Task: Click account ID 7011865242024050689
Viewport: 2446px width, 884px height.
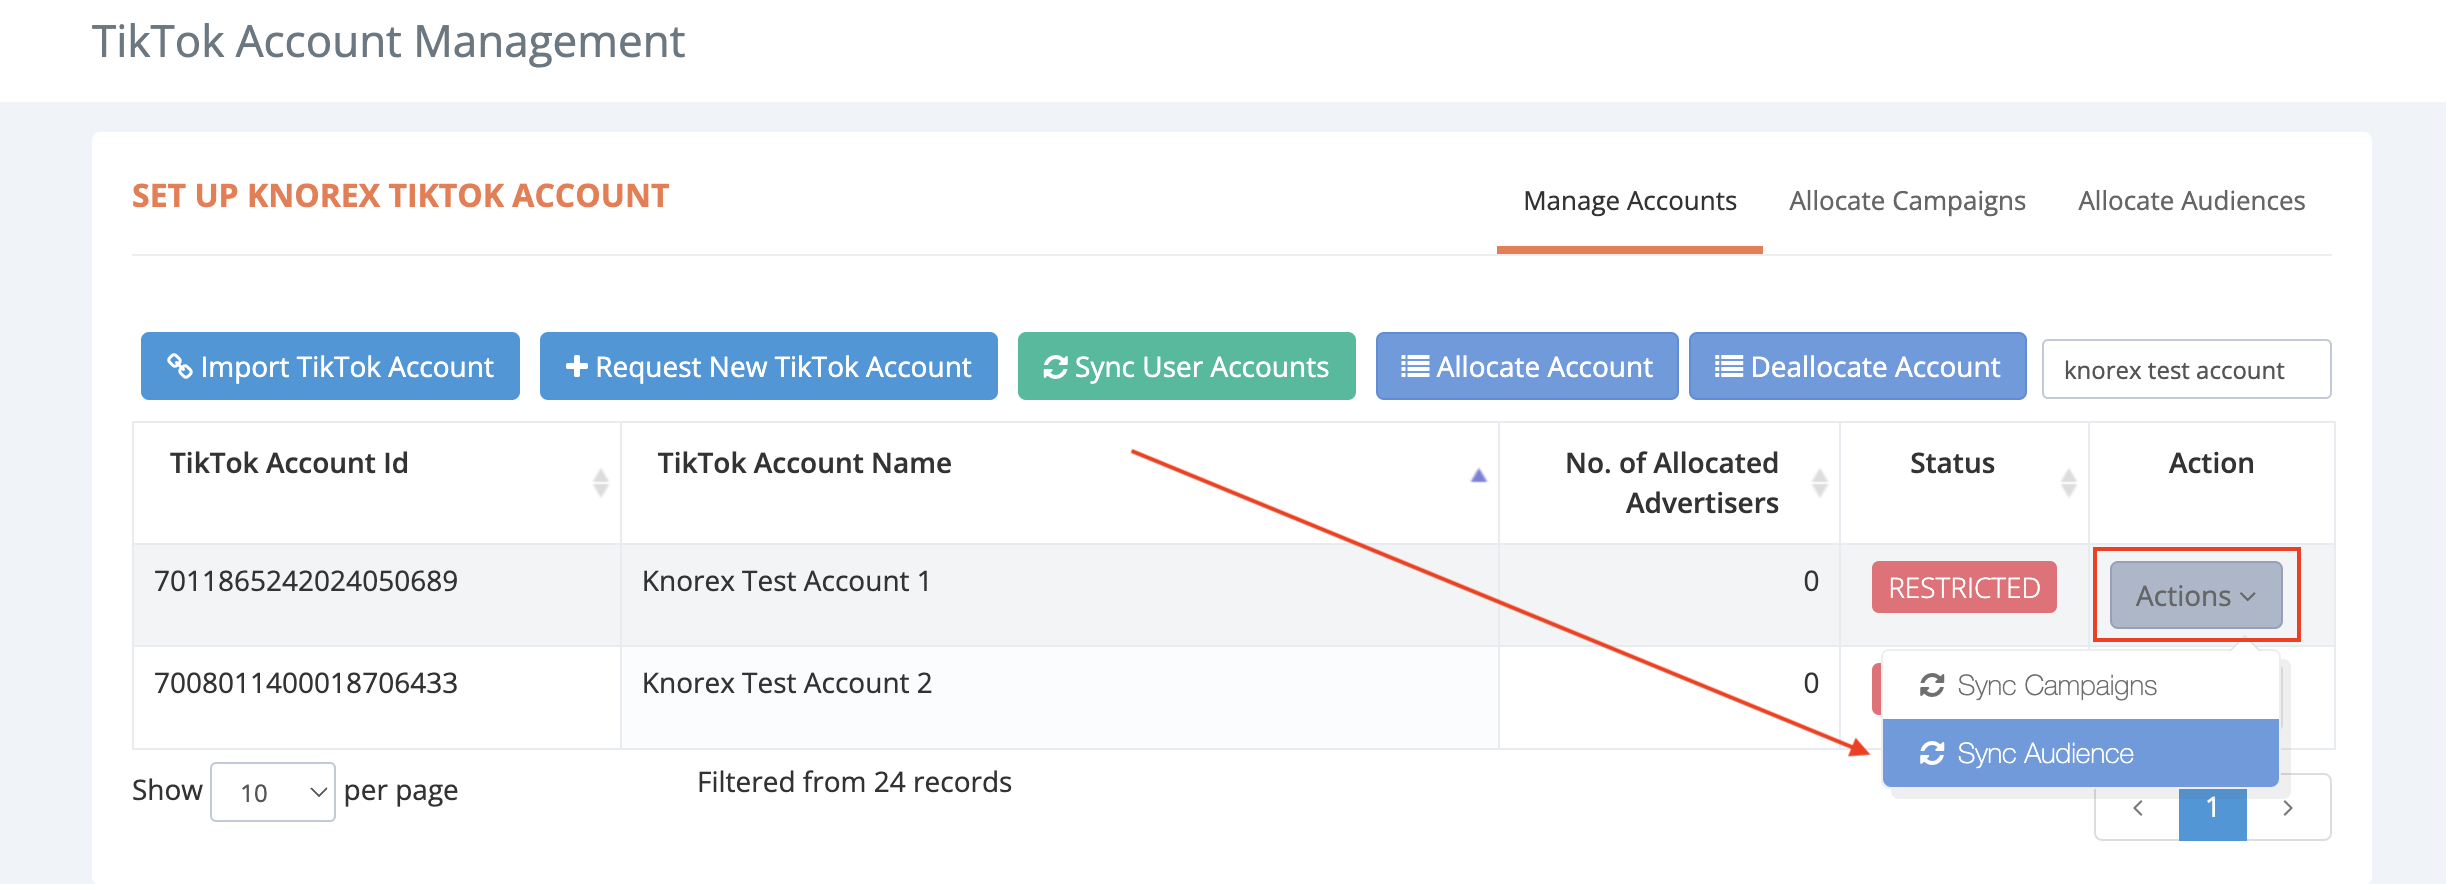Action: pos(305,581)
